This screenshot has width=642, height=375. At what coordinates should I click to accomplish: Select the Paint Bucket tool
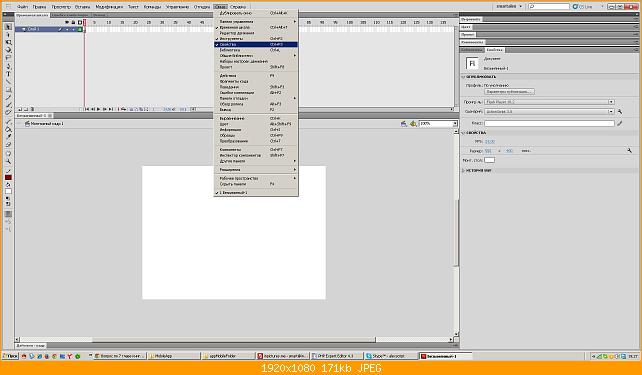8,129
